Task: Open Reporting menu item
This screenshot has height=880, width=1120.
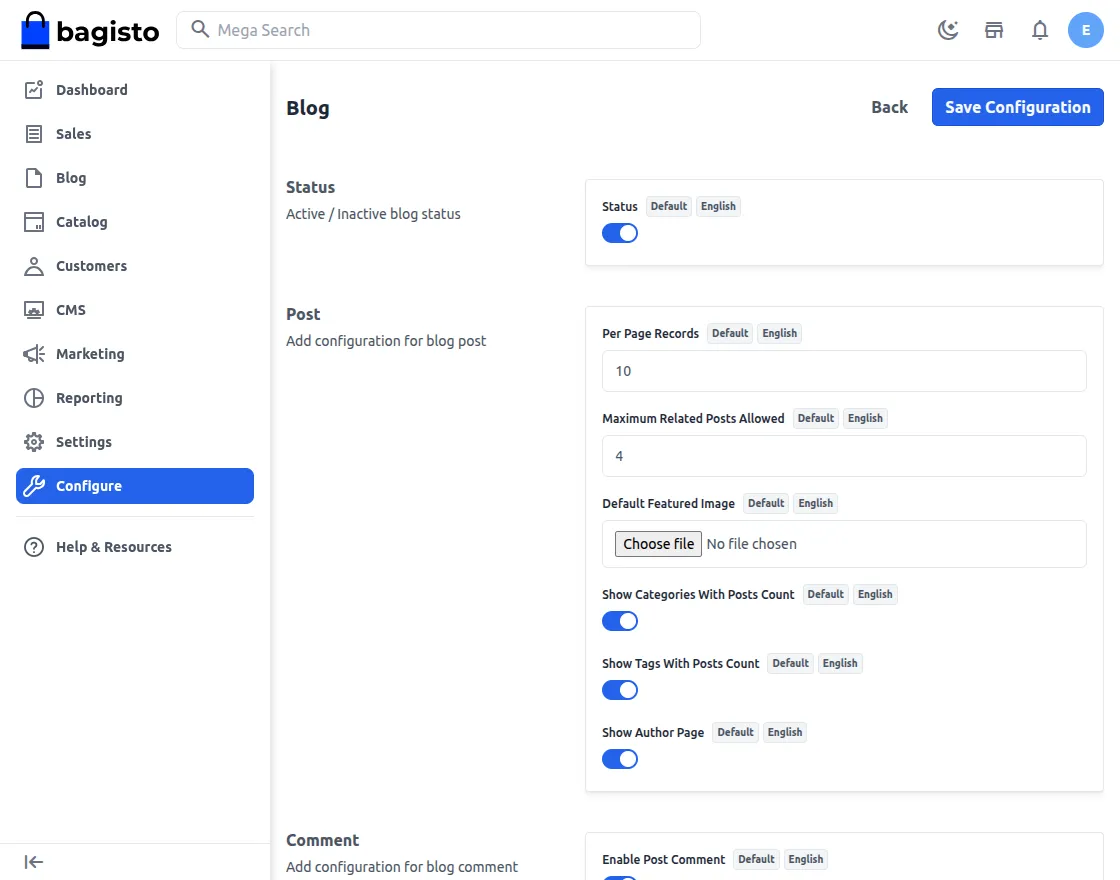Action: tap(134, 398)
